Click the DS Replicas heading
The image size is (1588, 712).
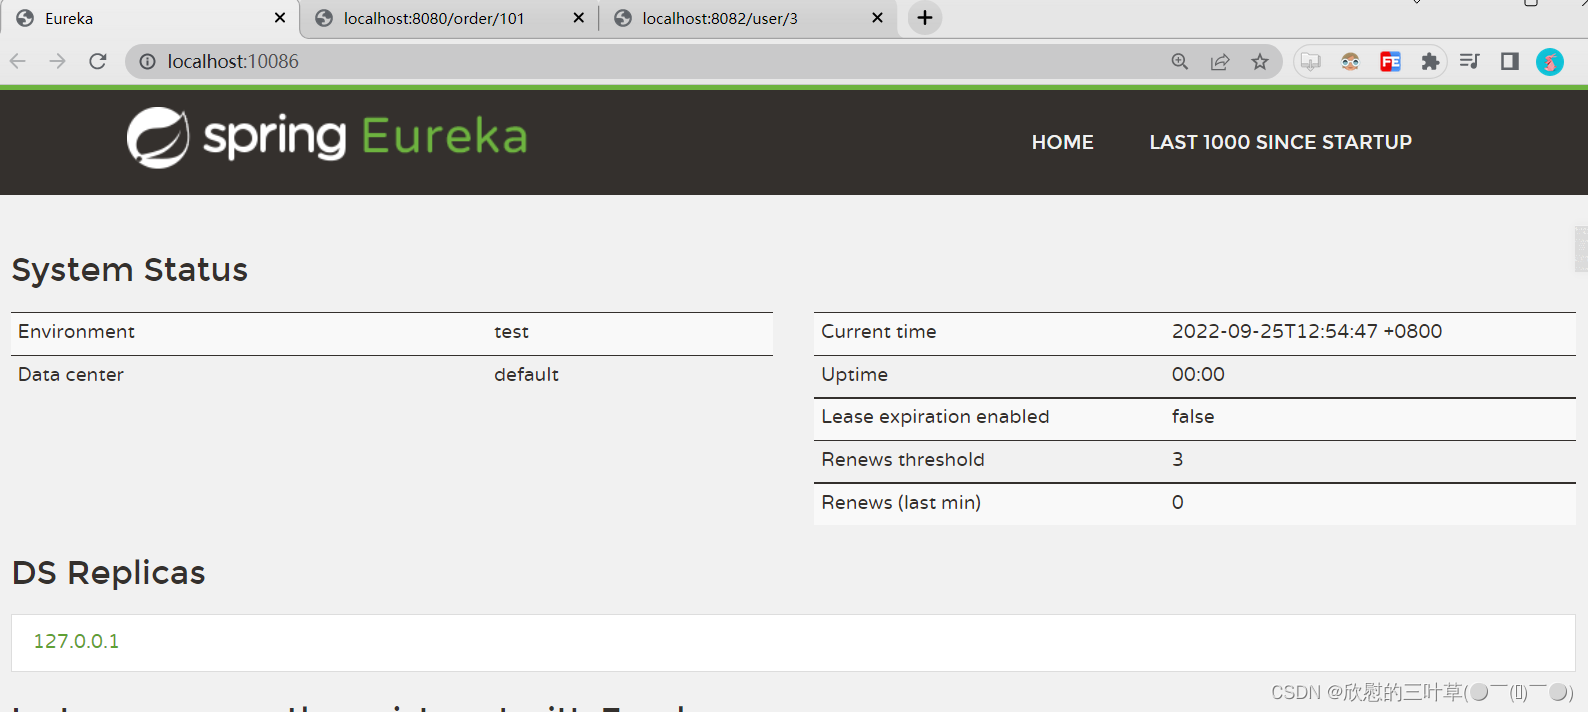coord(109,573)
